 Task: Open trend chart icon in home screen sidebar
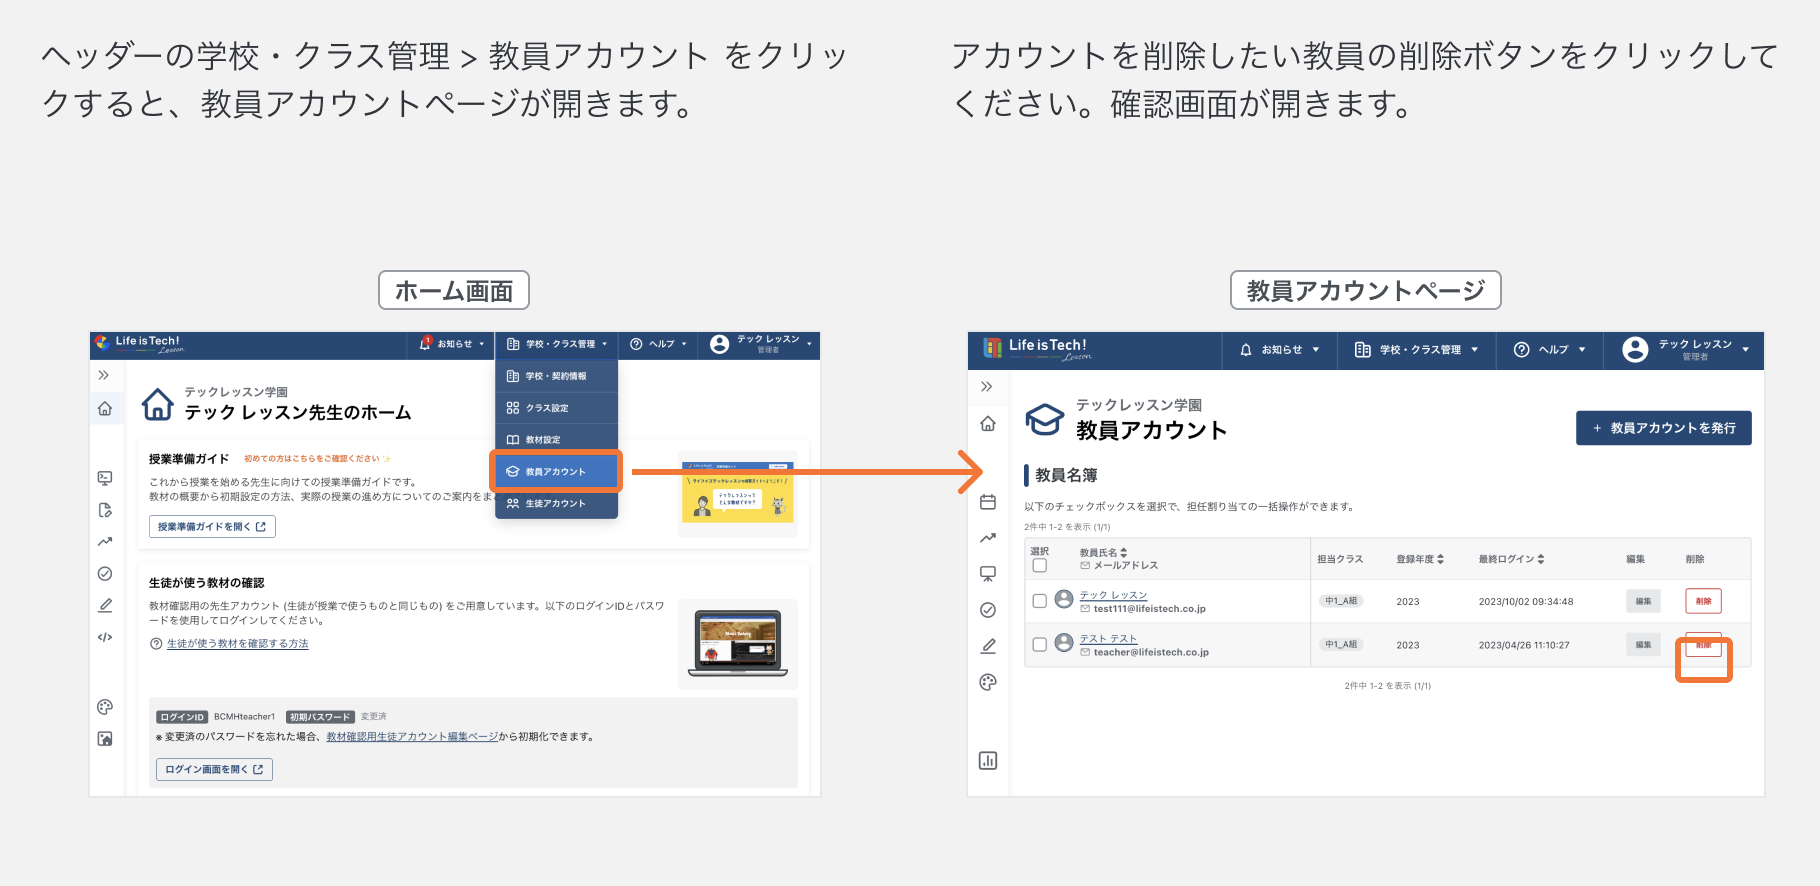pos(105,542)
